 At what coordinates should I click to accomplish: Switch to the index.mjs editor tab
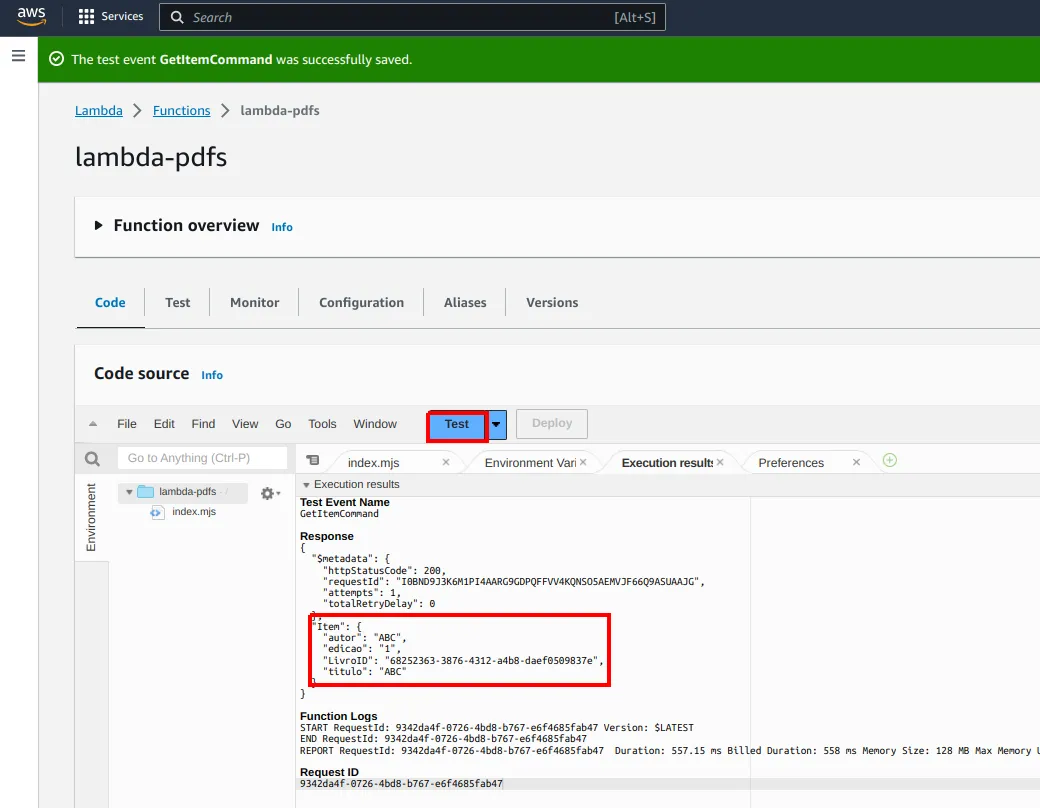(373, 463)
